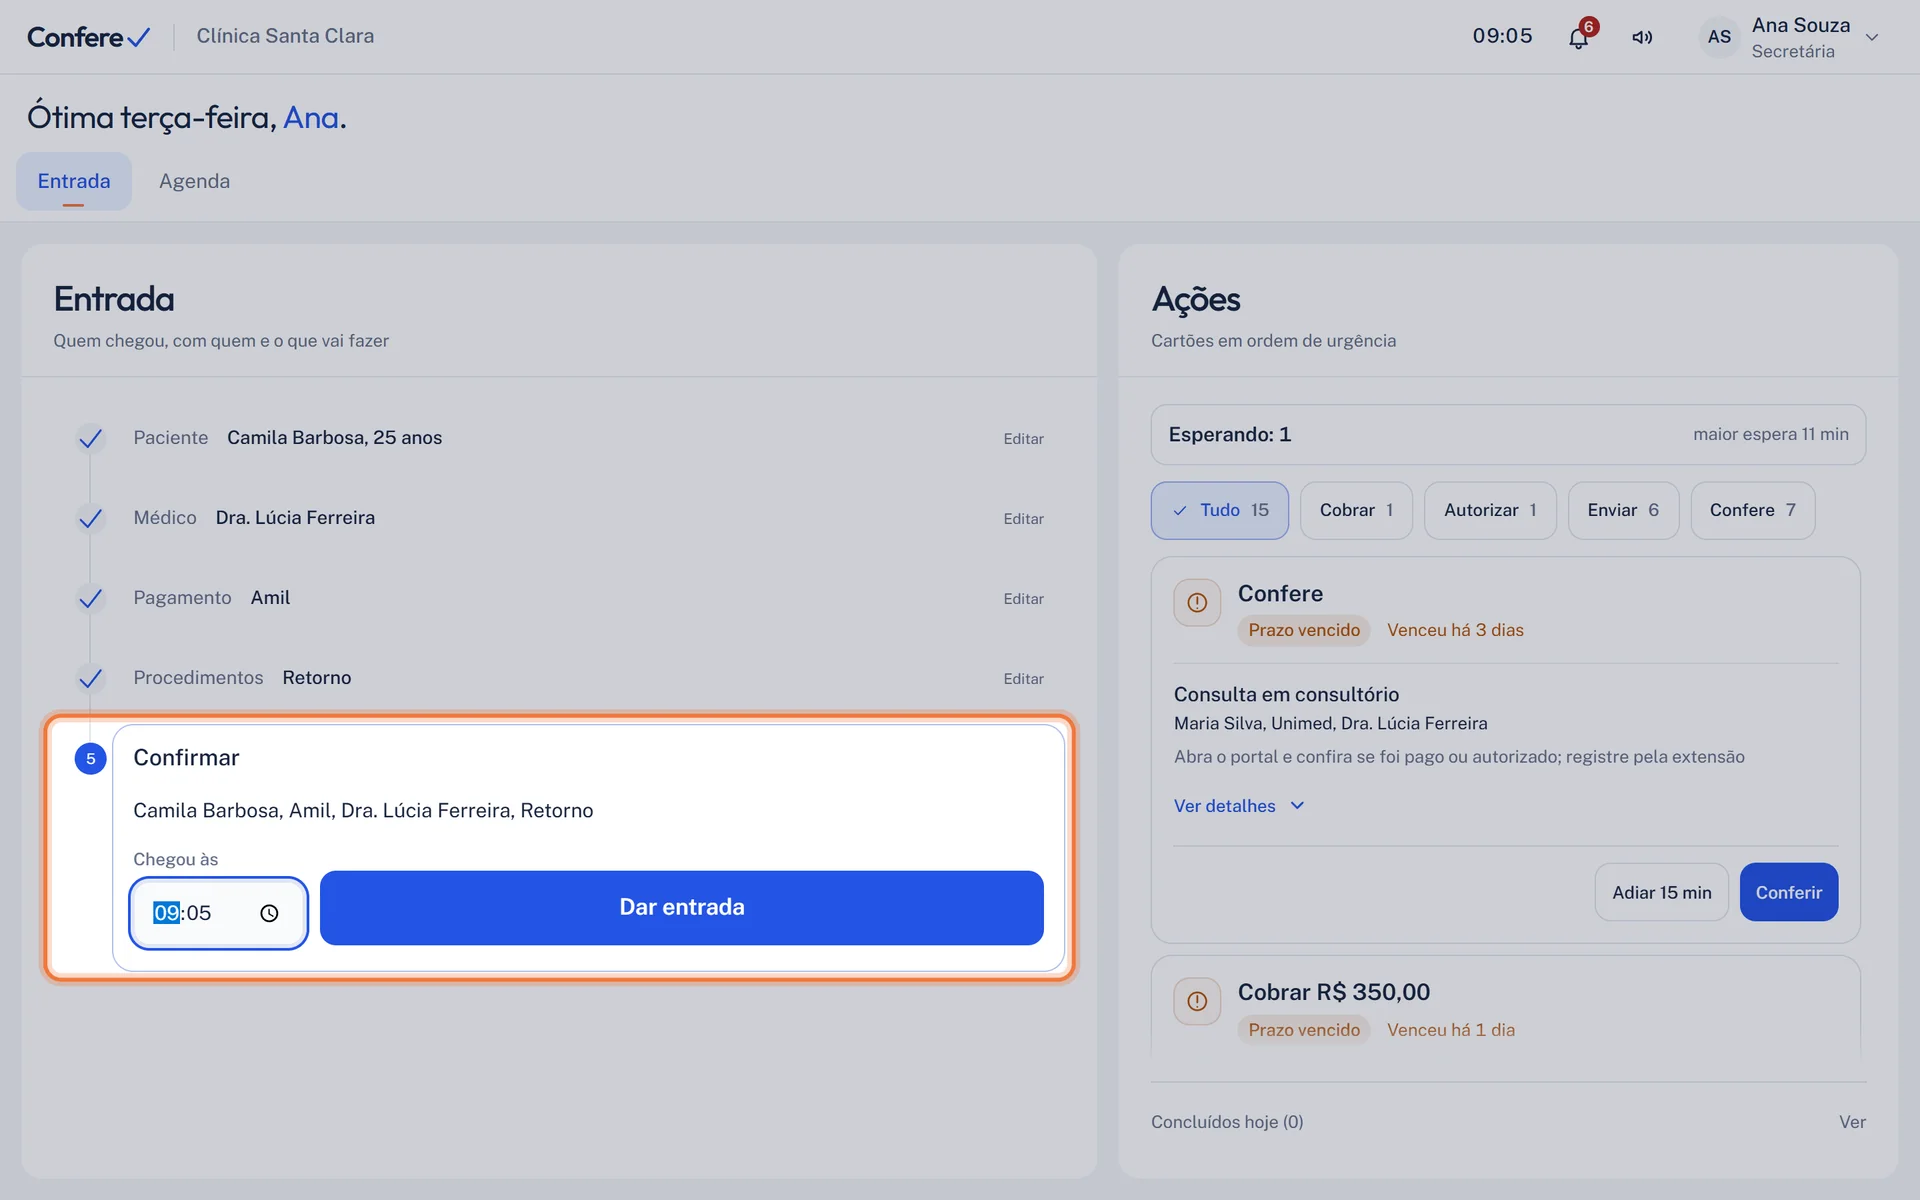Open the notifications bell
Viewport: 1920px width, 1200px height.
(1578, 37)
